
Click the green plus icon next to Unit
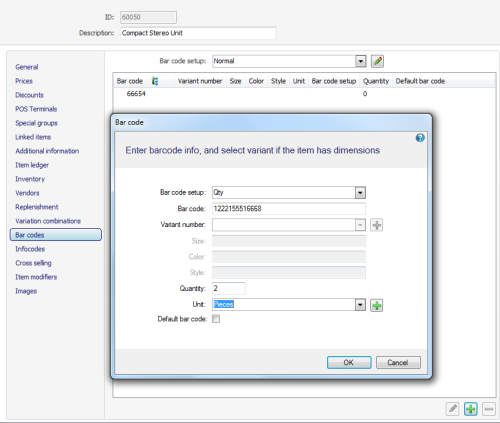377,305
